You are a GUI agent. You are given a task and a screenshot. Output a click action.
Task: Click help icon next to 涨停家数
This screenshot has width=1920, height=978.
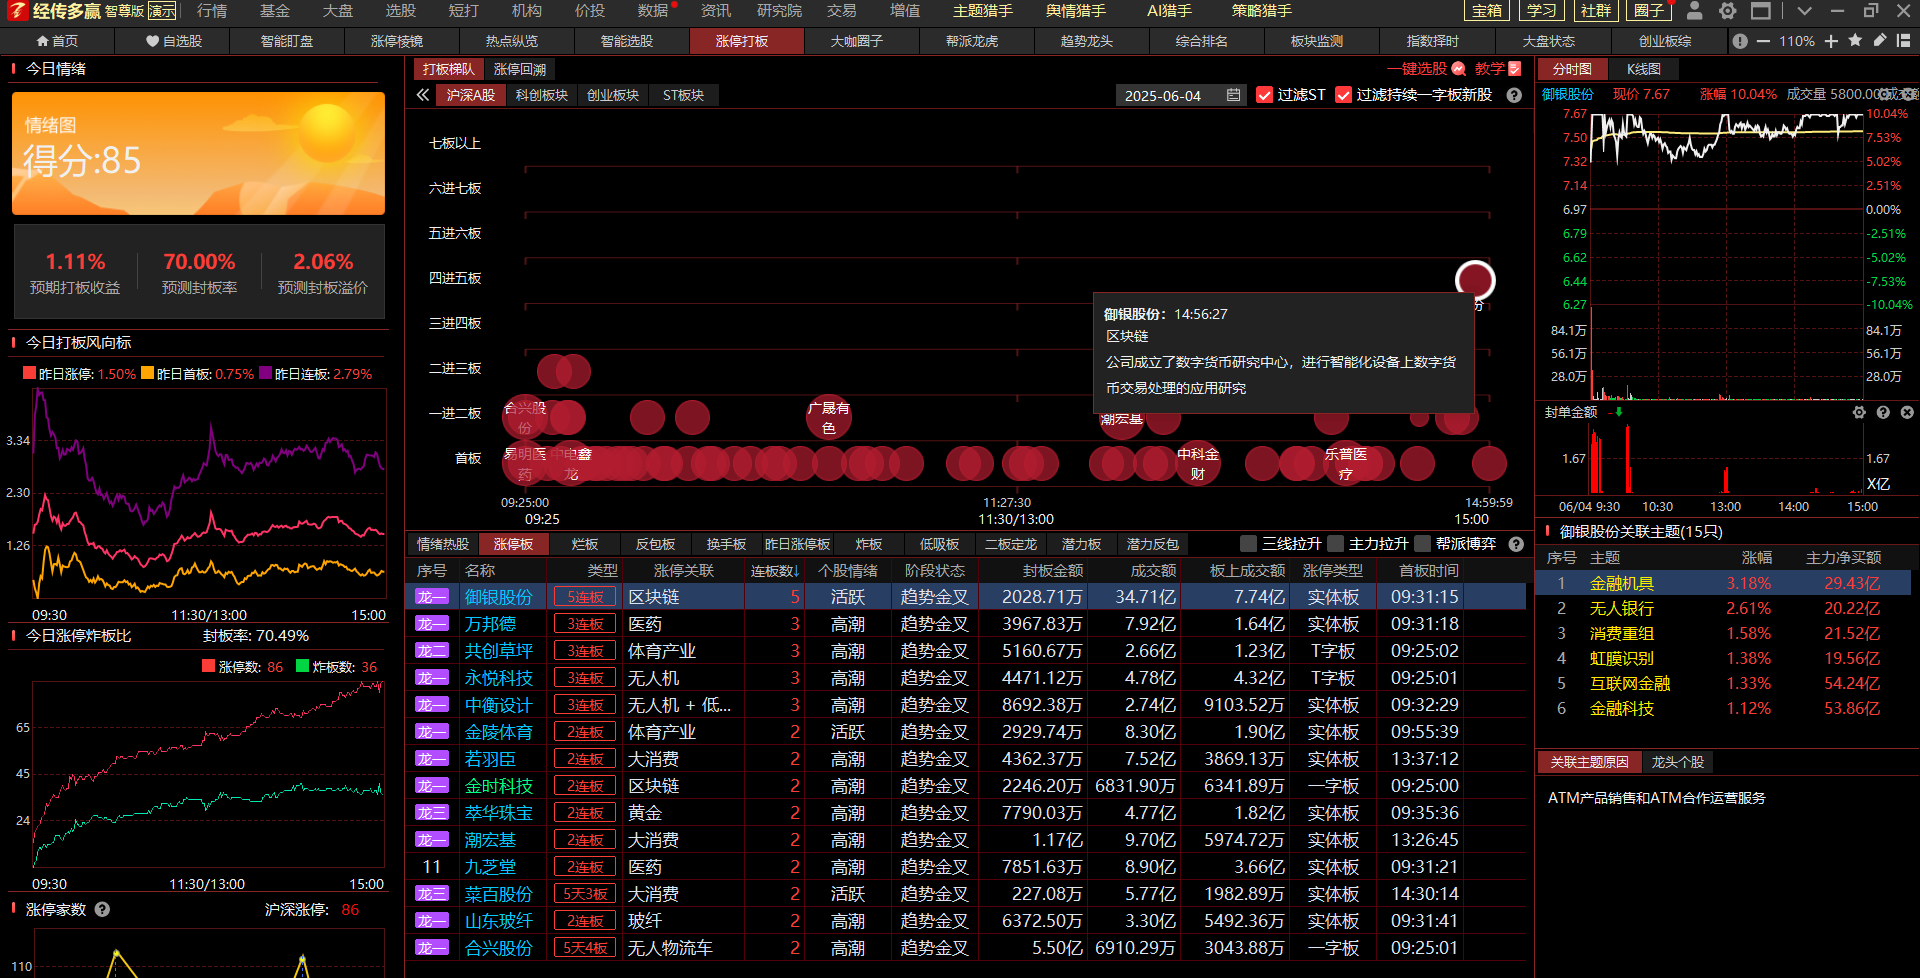[x=102, y=909]
